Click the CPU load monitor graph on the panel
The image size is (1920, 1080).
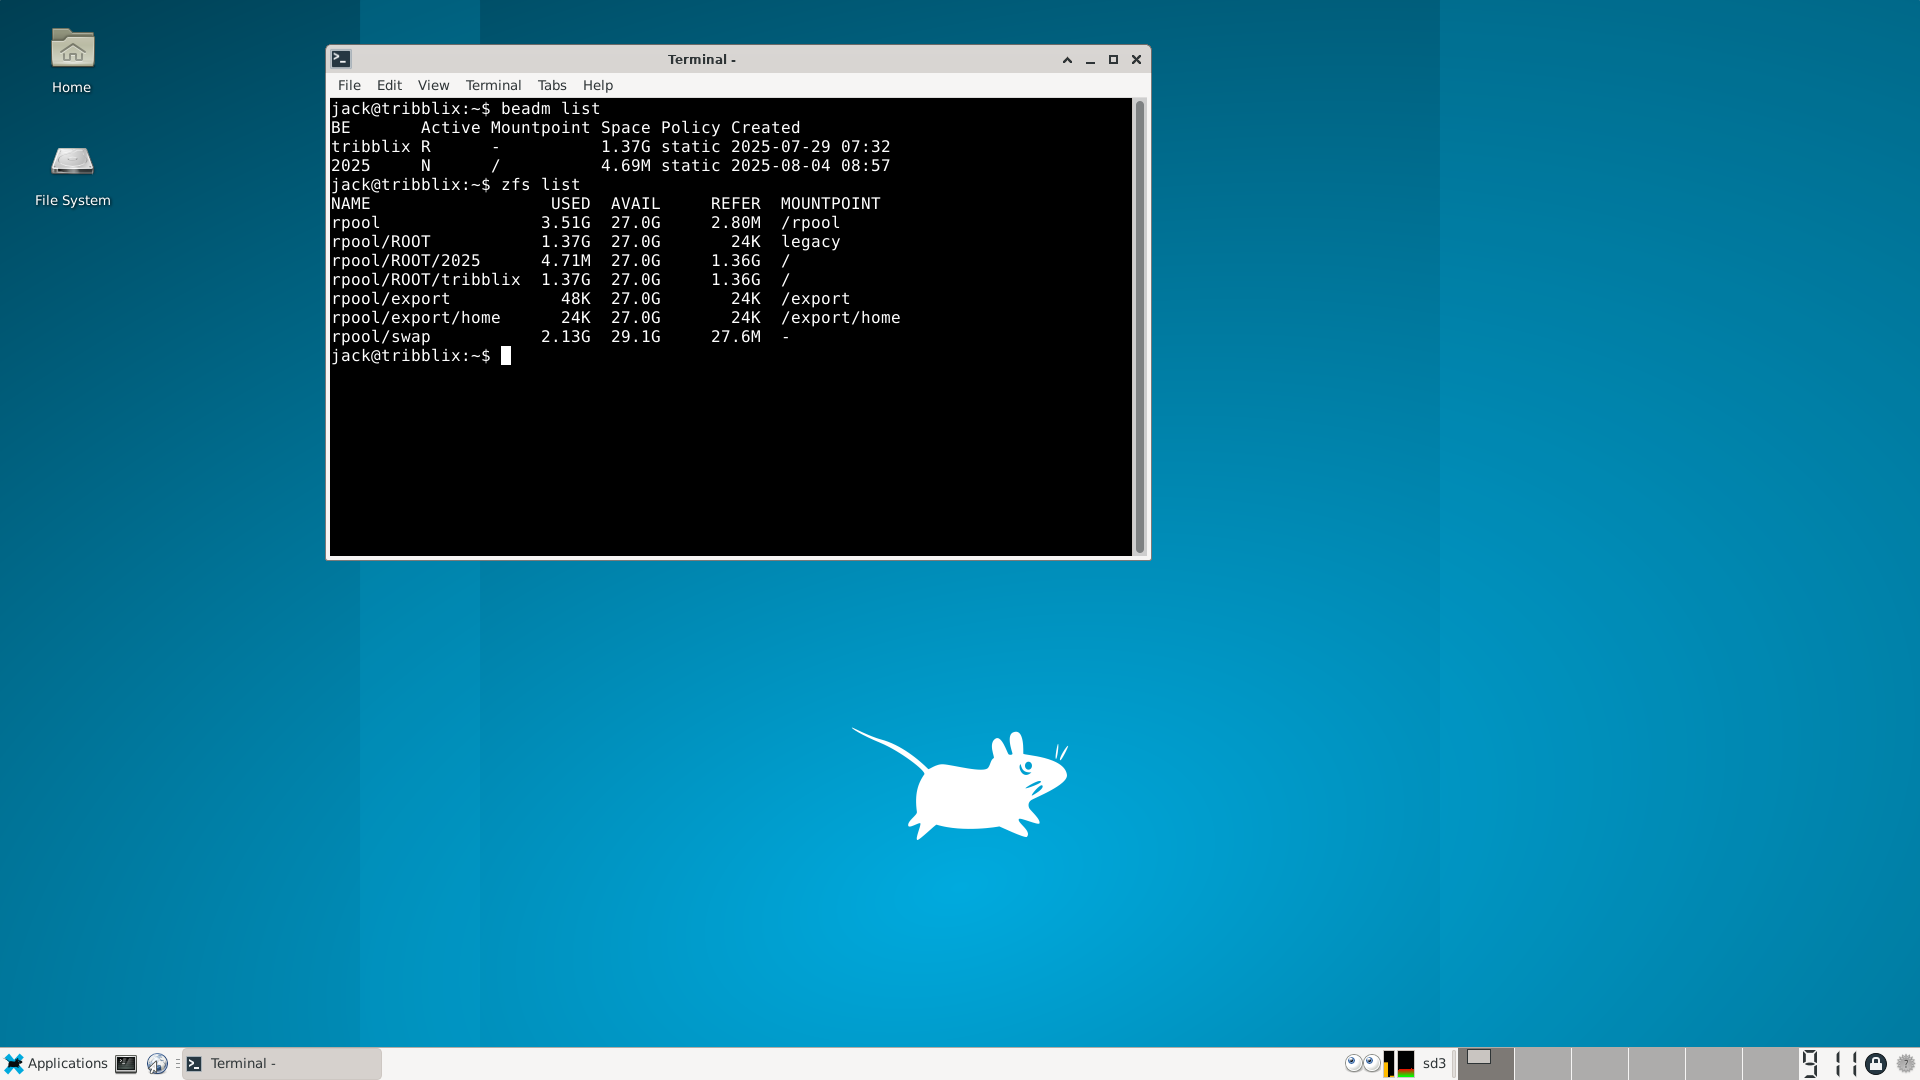coord(1389,1064)
